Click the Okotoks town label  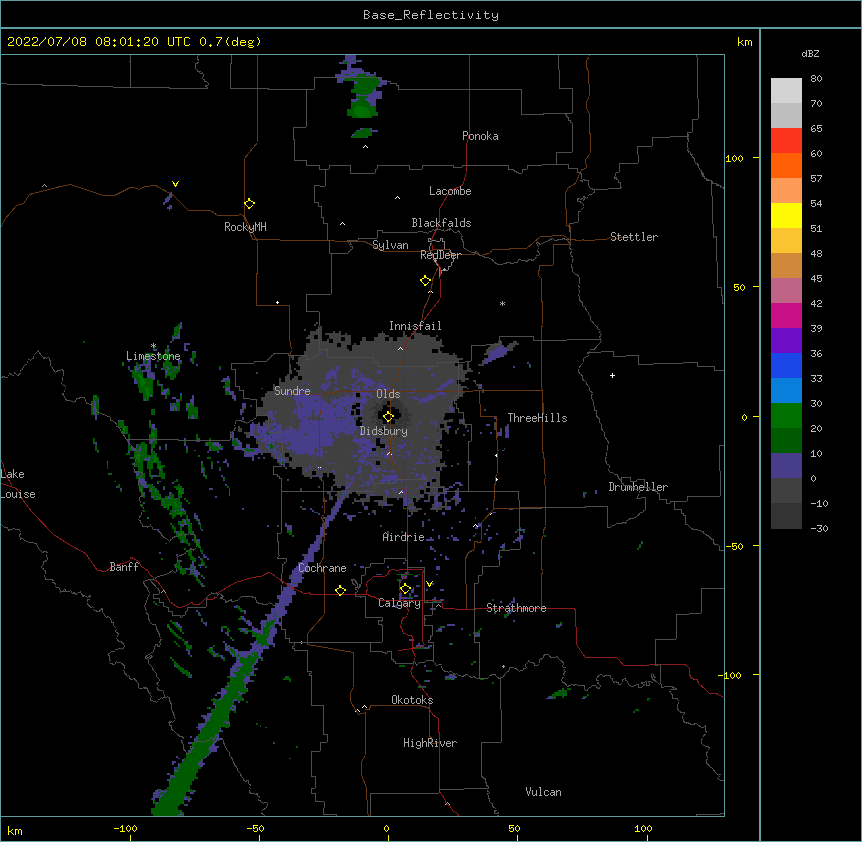[x=412, y=700]
